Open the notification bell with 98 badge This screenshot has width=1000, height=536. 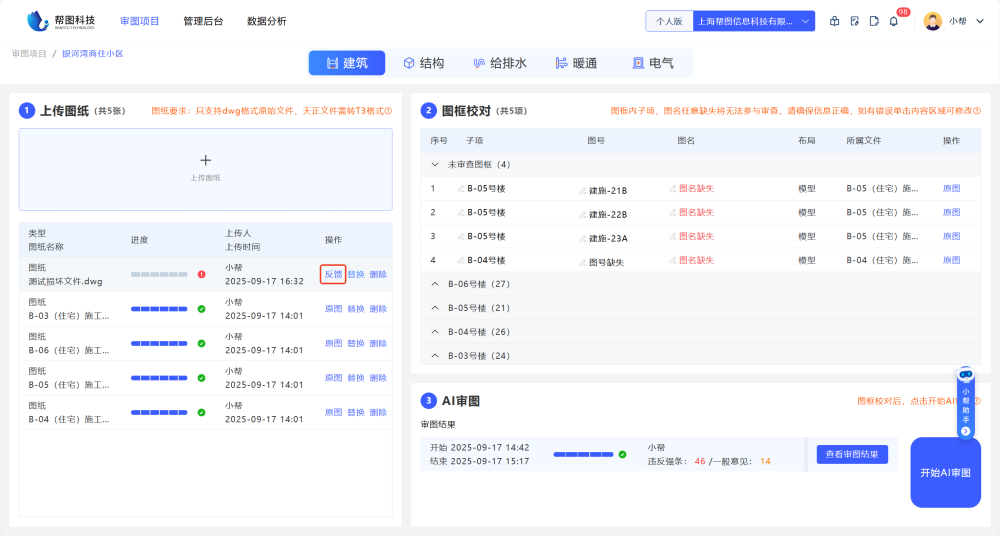coord(893,21)
